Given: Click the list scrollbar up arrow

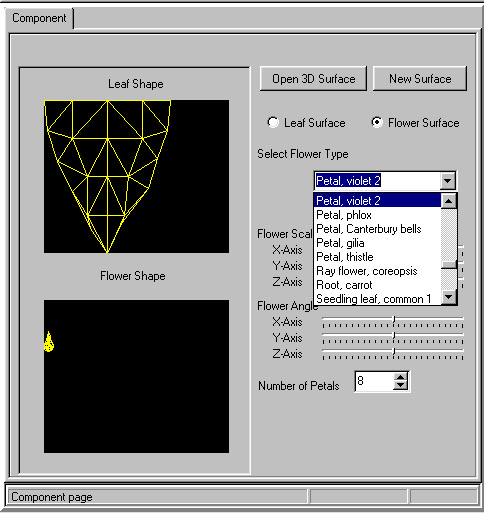Looking at the screenshot, I should click(x=449, y=201).
